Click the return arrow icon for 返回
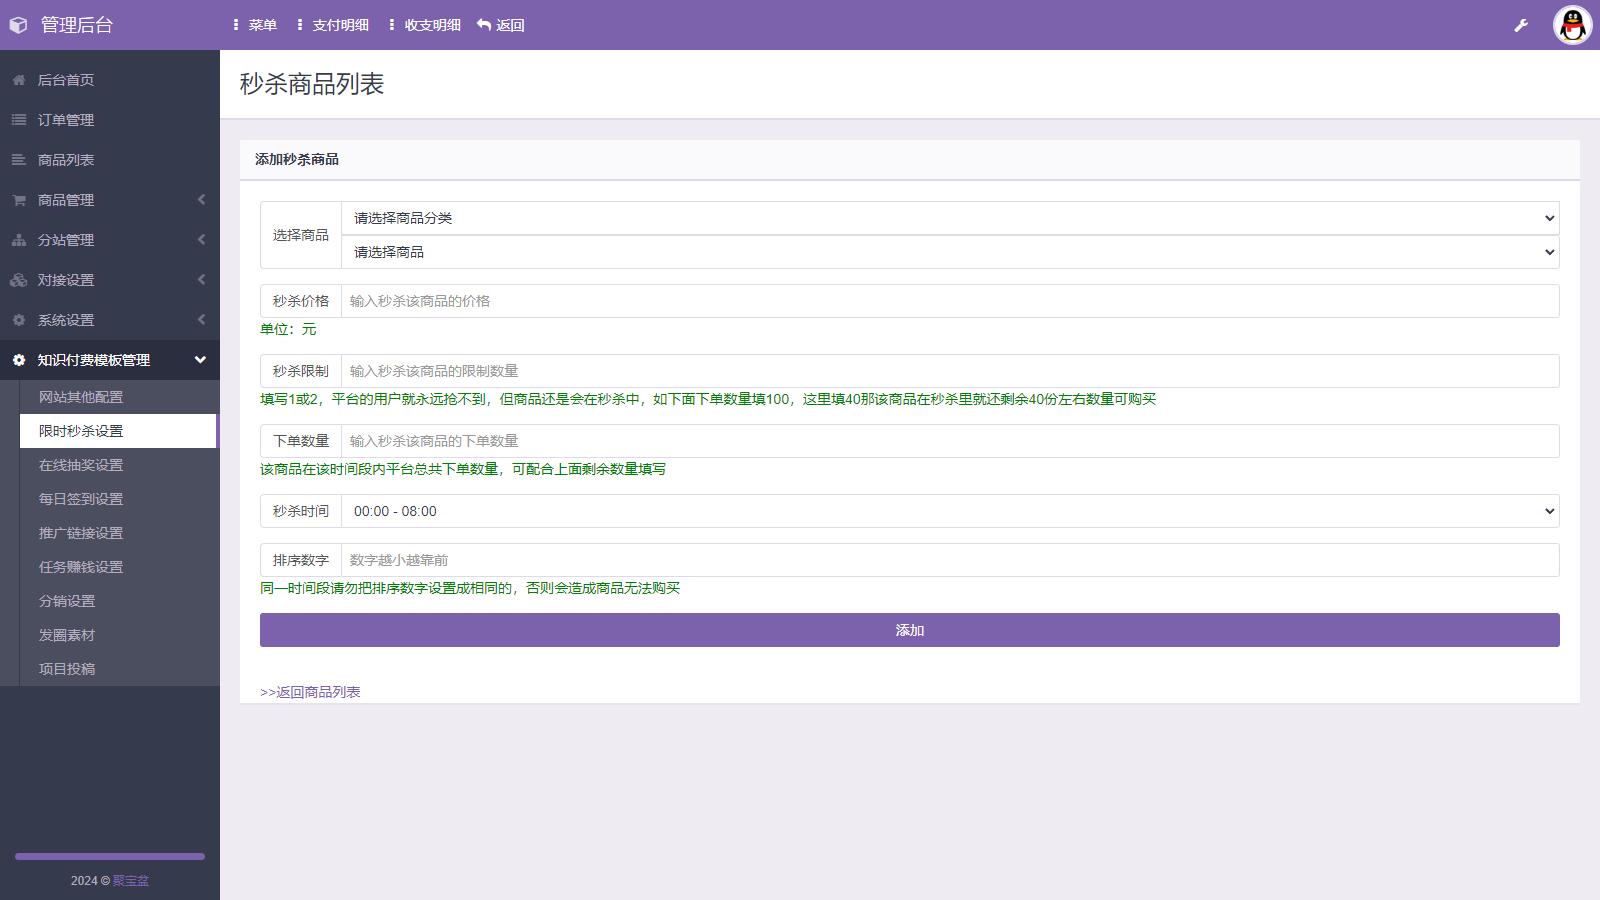Screen dimensions: 1600x900 tap(484, 25)
